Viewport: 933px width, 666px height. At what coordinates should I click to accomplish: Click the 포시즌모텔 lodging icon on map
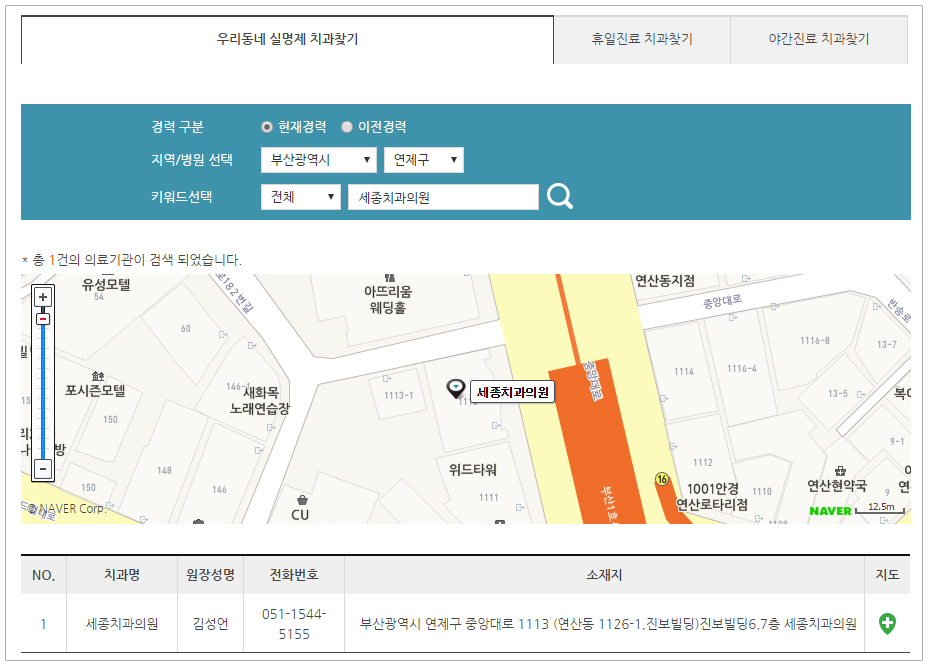point(96,375)
